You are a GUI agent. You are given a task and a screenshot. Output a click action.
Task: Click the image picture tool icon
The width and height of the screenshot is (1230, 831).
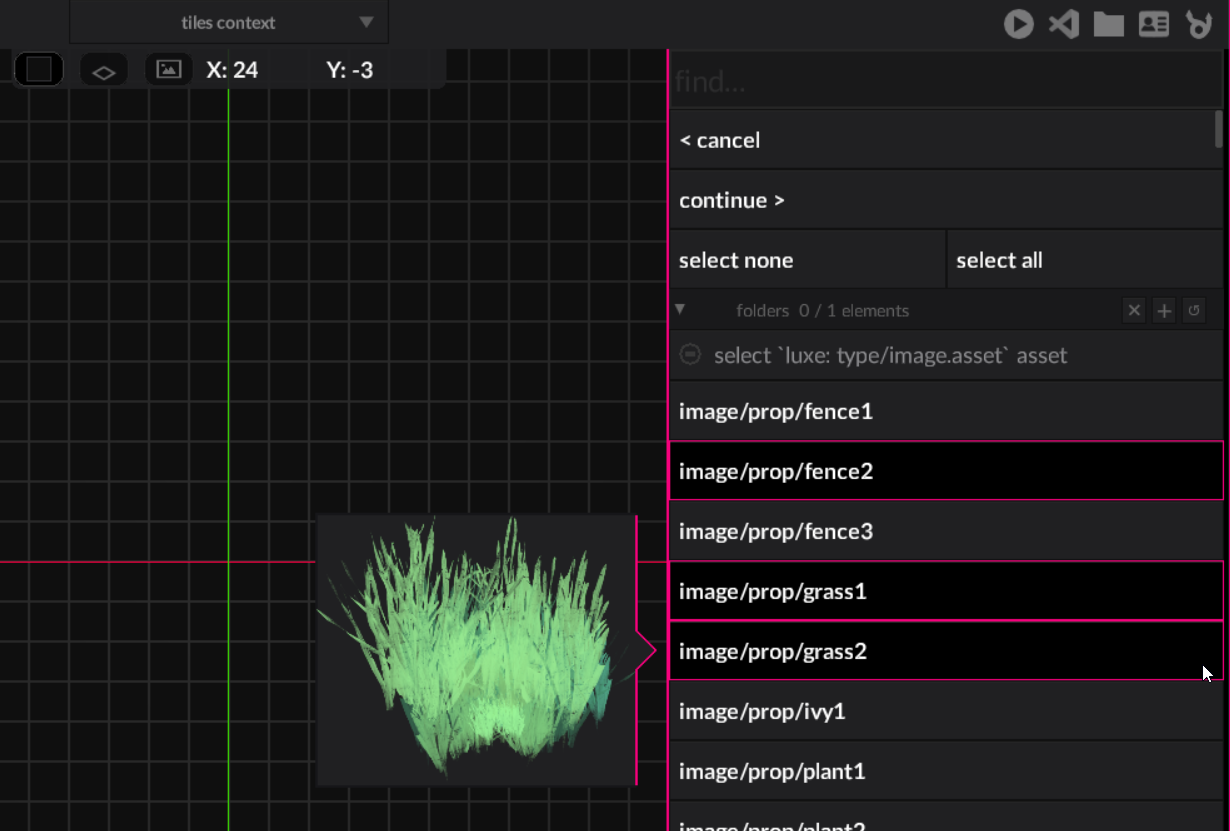[x=169, y=69]
